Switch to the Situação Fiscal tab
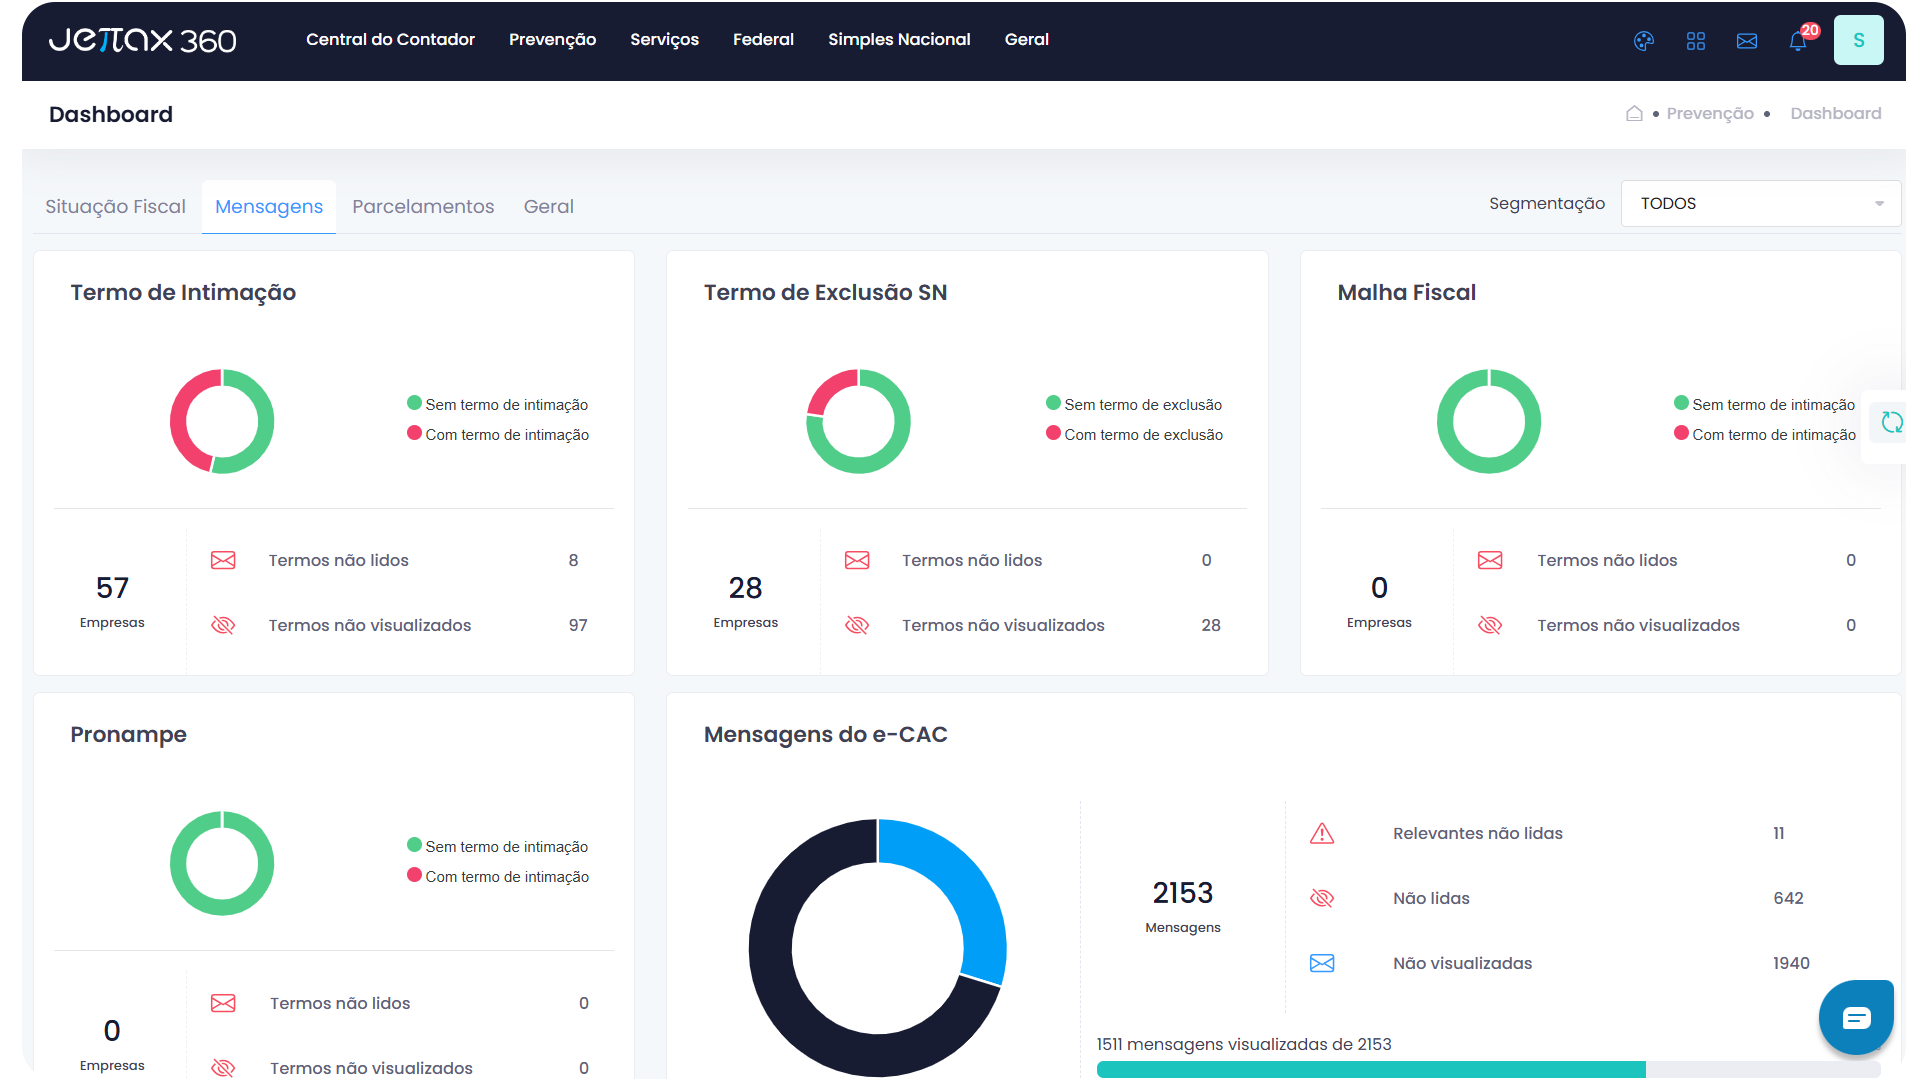Screen dimensions: 1920x1080 [x=115, y=206]
